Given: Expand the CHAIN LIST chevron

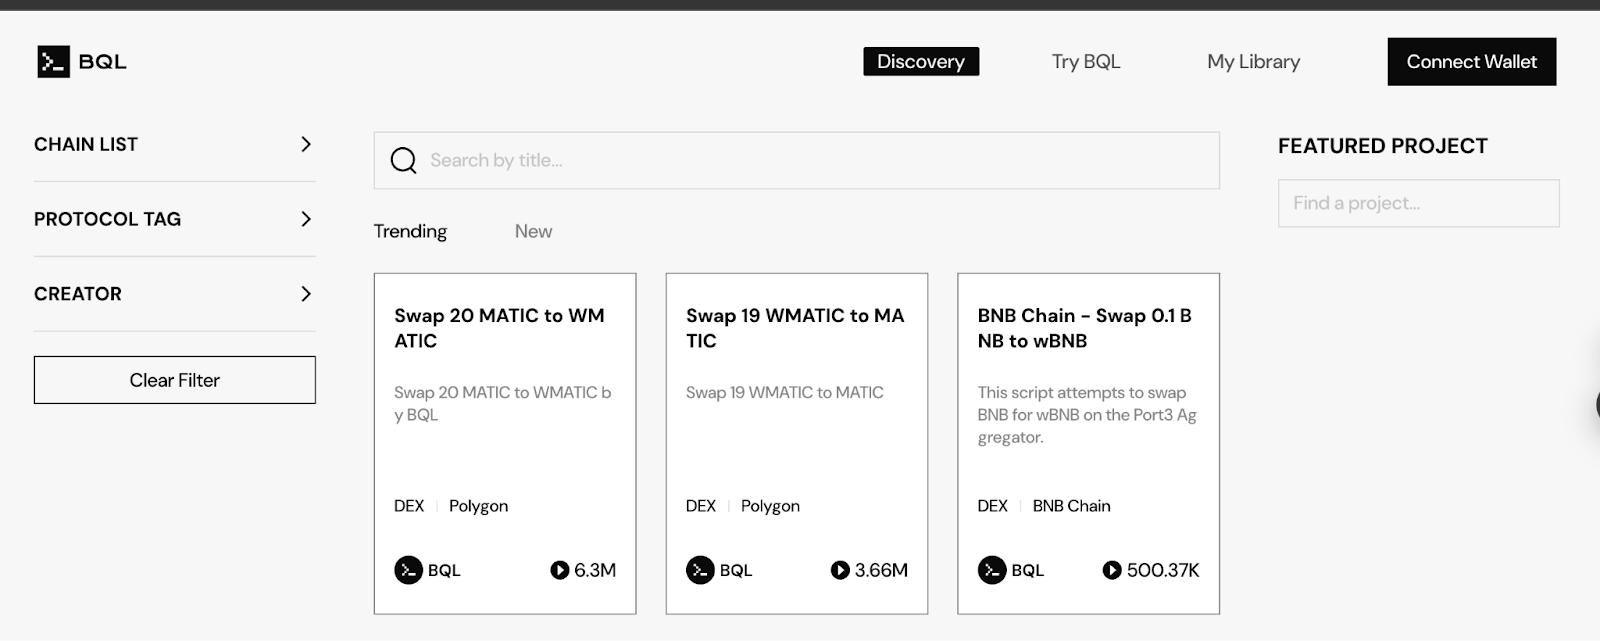Looking at the screenshot, I should pyautogui.click(x=306, y=144).
